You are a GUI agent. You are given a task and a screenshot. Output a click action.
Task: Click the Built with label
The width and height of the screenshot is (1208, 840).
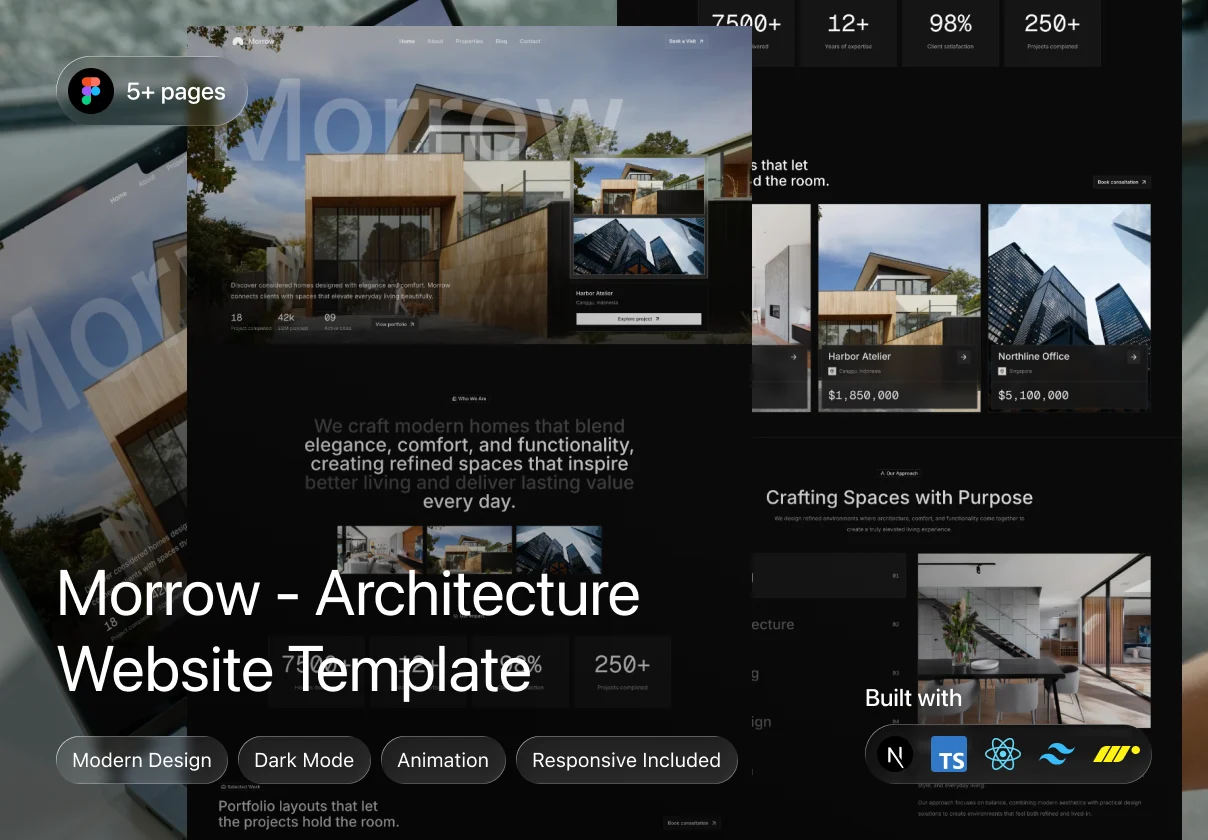tap(913, 698)
